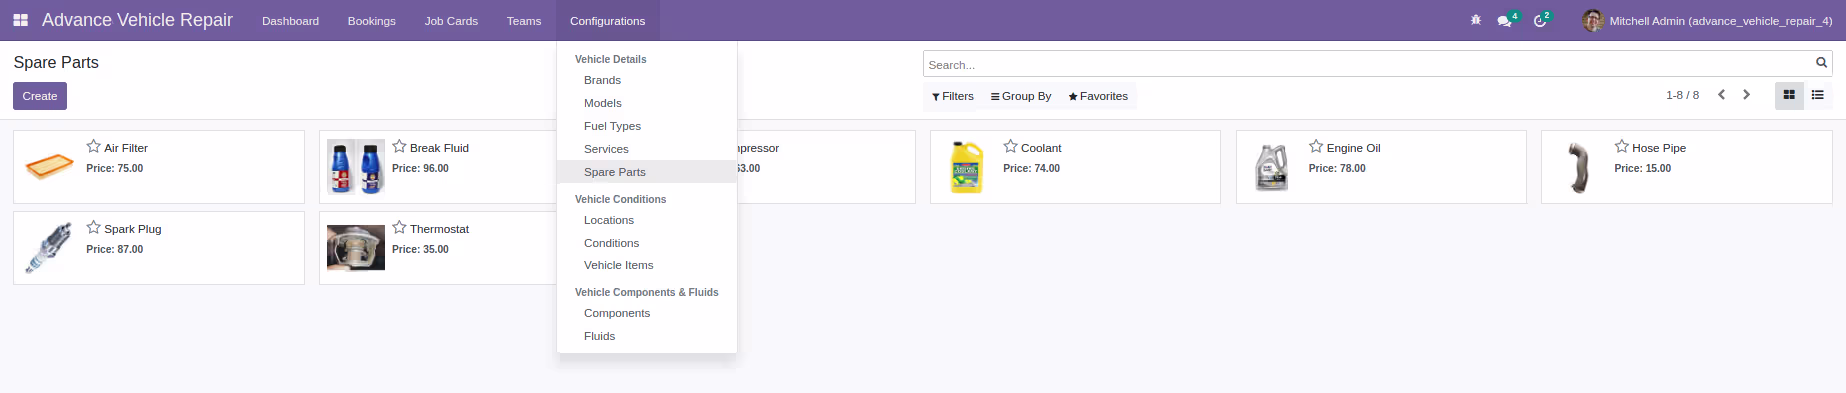Open the Filters dropdown

(x=953, y=96)
